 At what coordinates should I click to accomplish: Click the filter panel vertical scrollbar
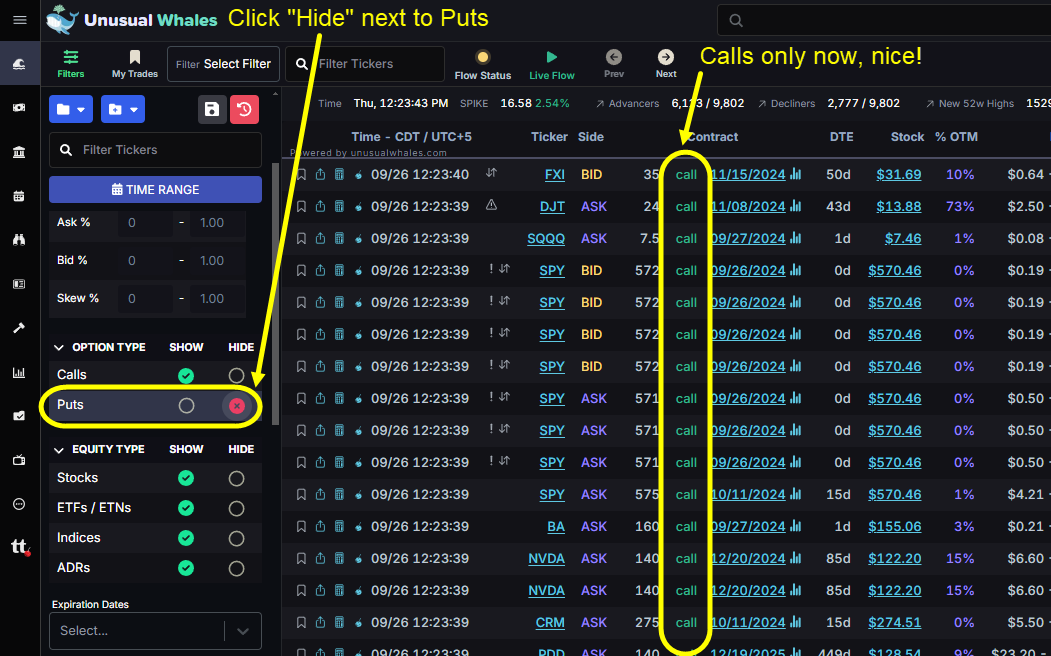click(x=275, y=293)
